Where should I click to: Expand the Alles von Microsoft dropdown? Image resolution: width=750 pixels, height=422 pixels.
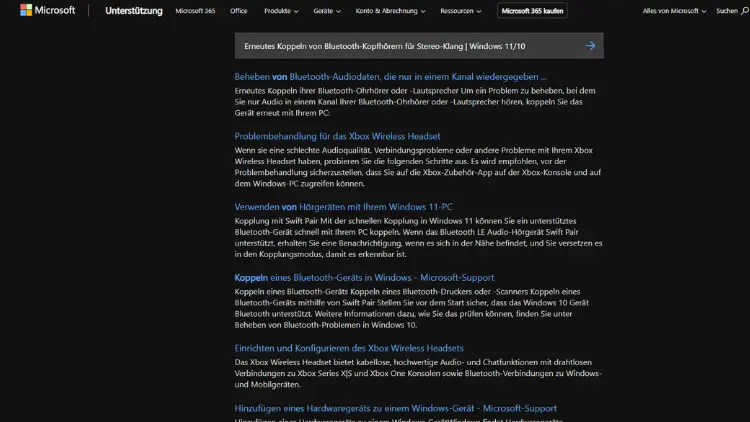click(x=674, y=11)
